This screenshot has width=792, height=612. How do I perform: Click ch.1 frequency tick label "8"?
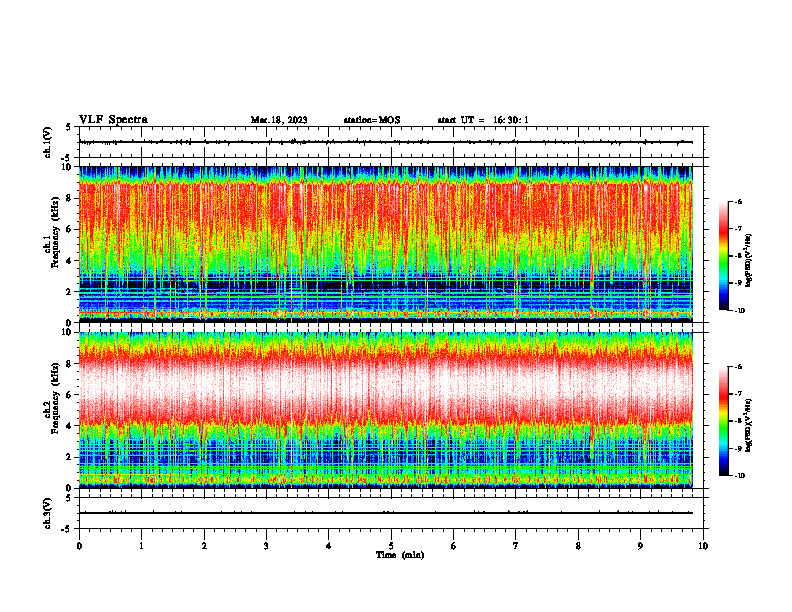pyautogui.click(x=70, y=198)
